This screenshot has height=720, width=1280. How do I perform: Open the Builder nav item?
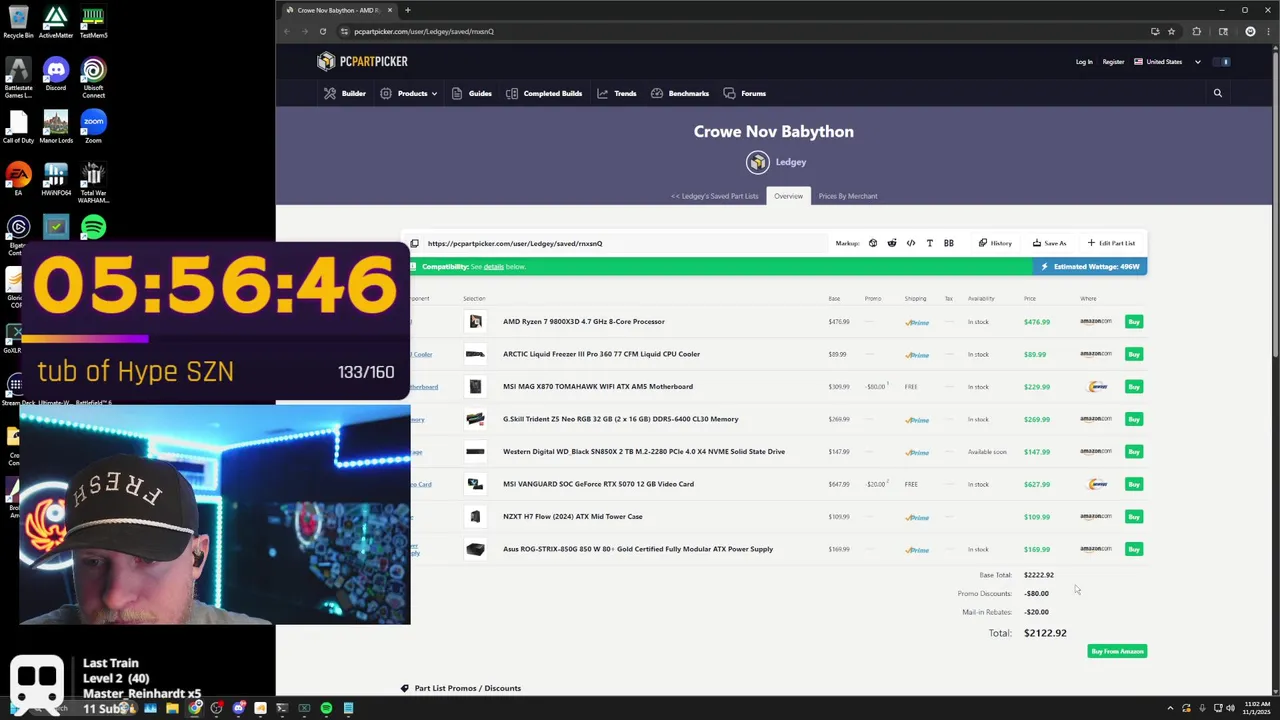(x=345, y=93)
